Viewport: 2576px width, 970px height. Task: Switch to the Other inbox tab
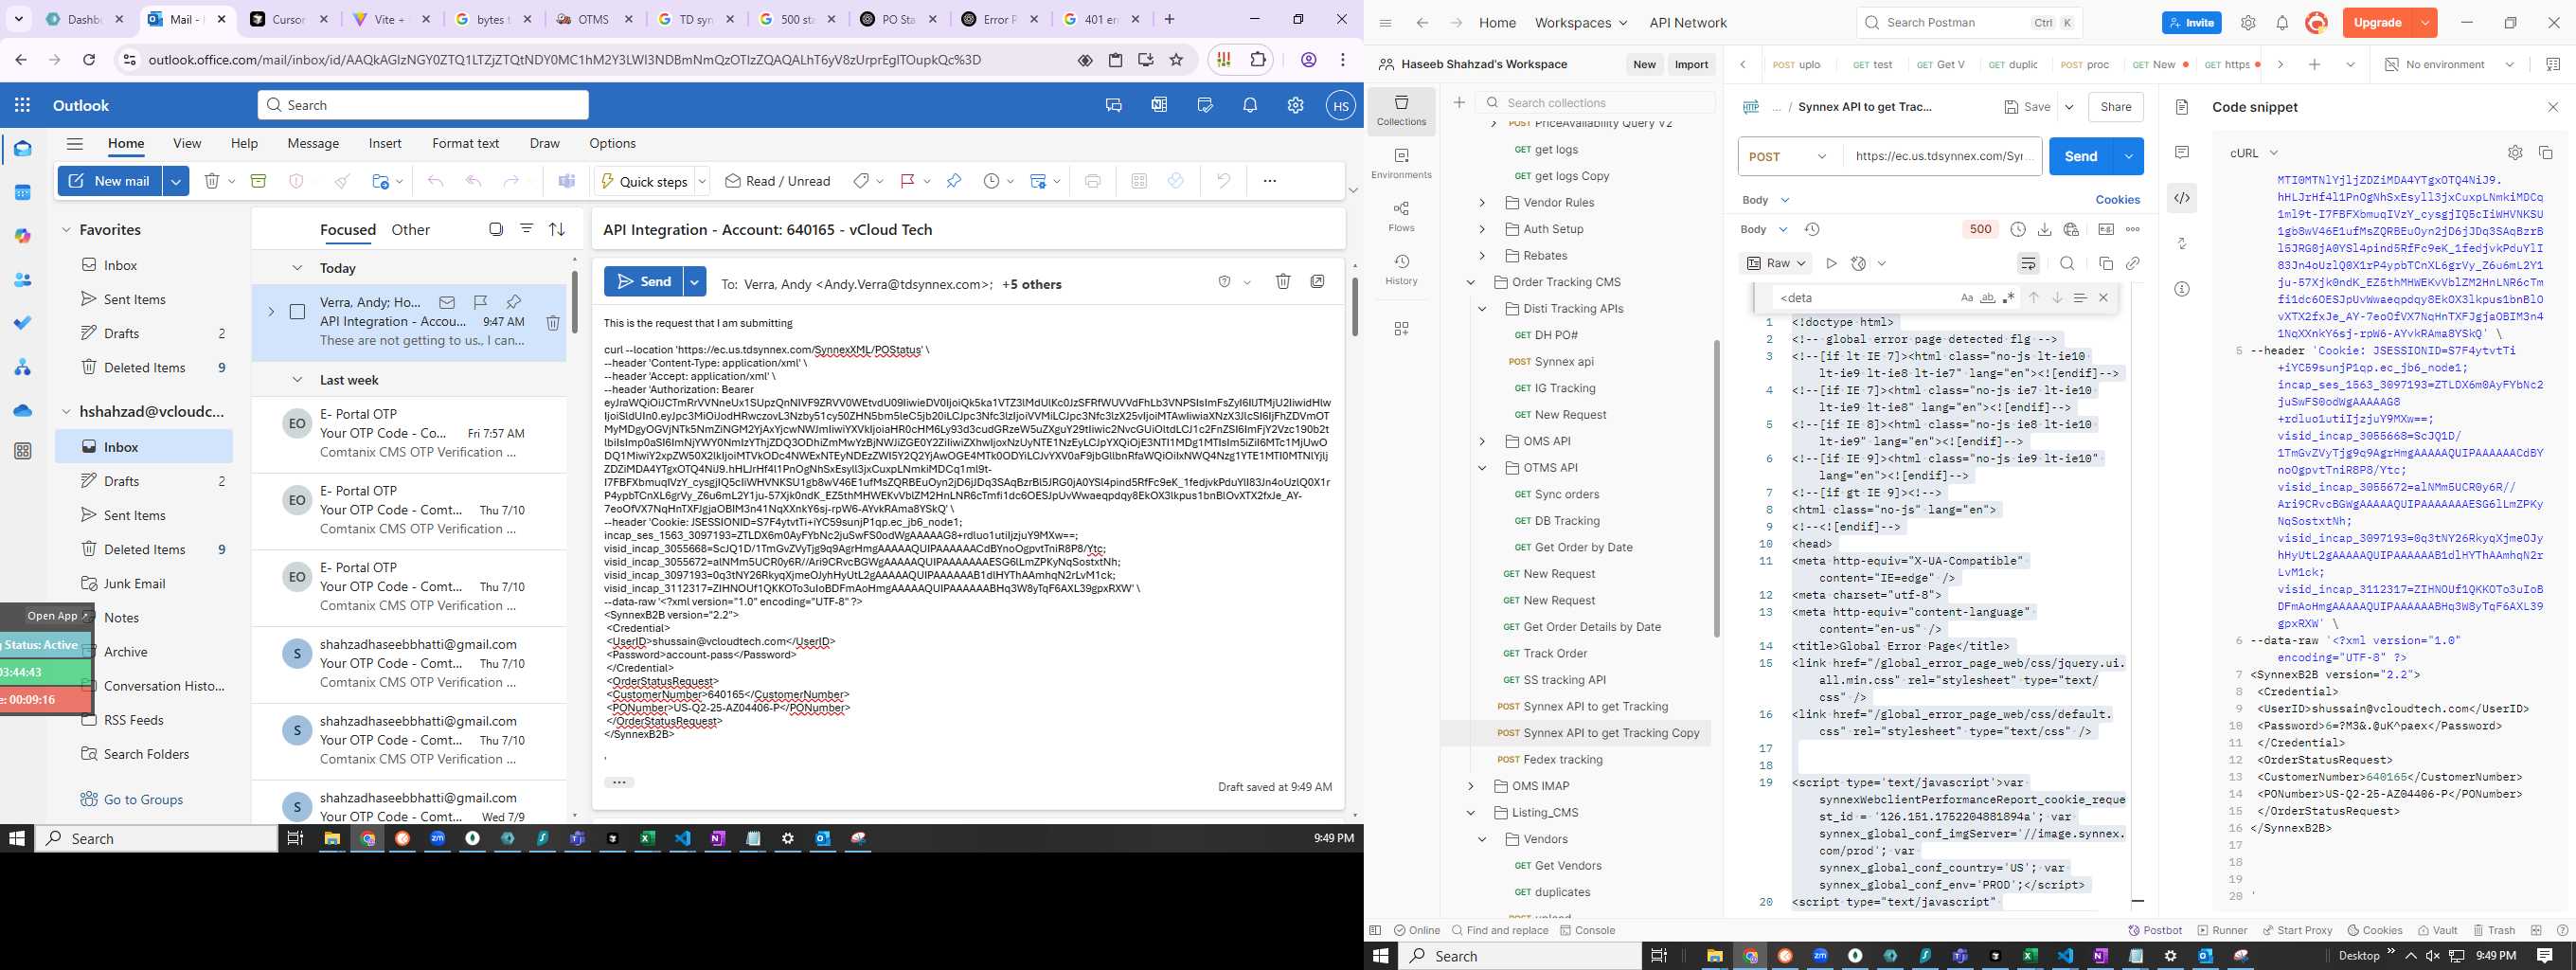(x=410, y=230)
